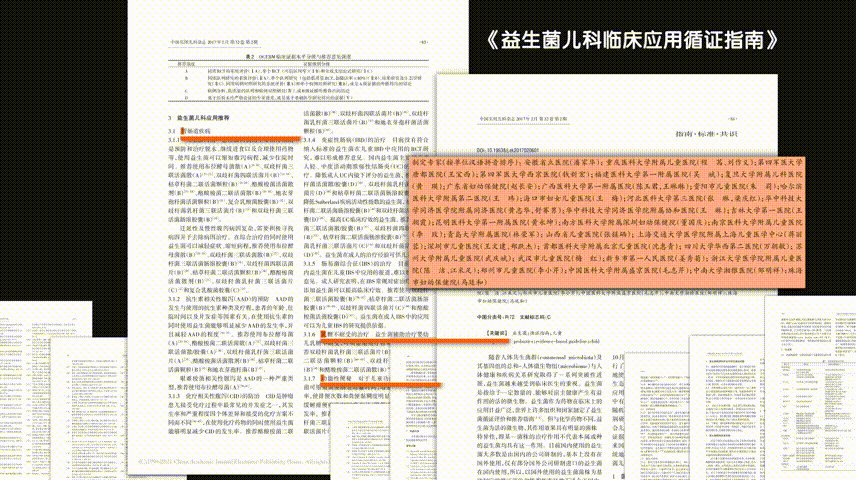Open the page thumbnail in the bottom-right corner
Viewport: 856px width, 480px height.
tap(810, 388)
